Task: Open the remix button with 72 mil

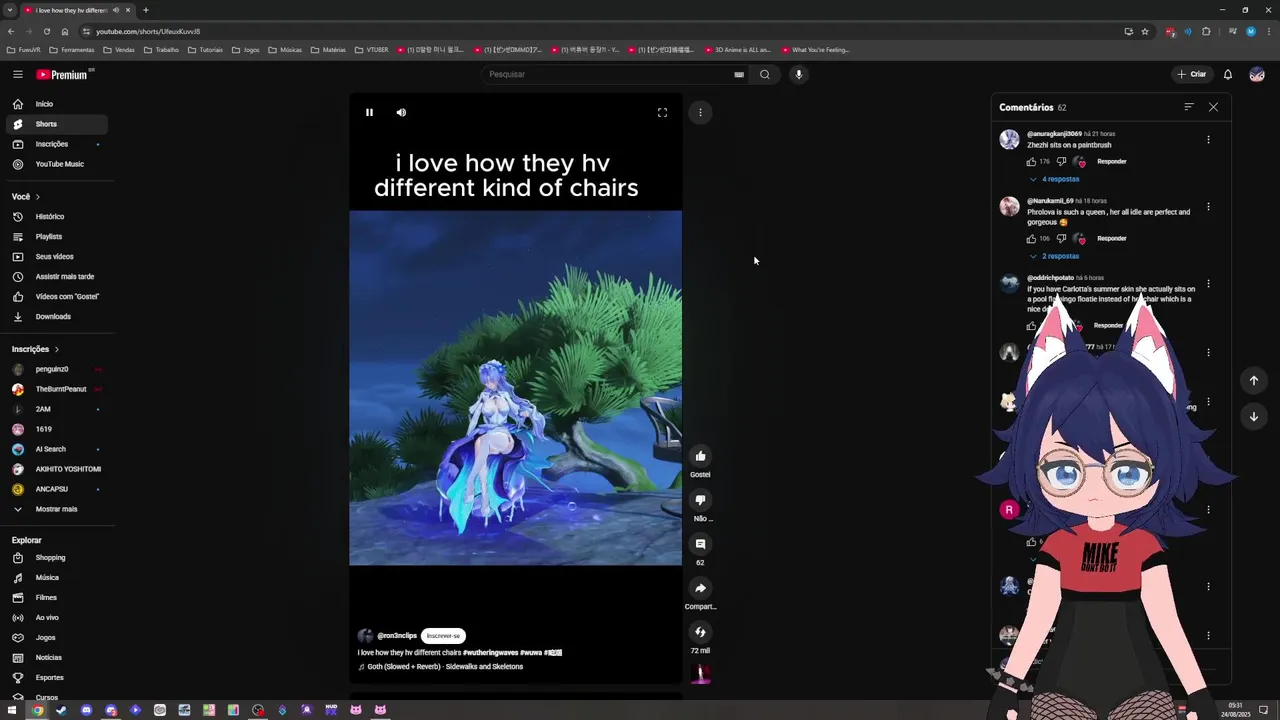Action: coord(700,632)
